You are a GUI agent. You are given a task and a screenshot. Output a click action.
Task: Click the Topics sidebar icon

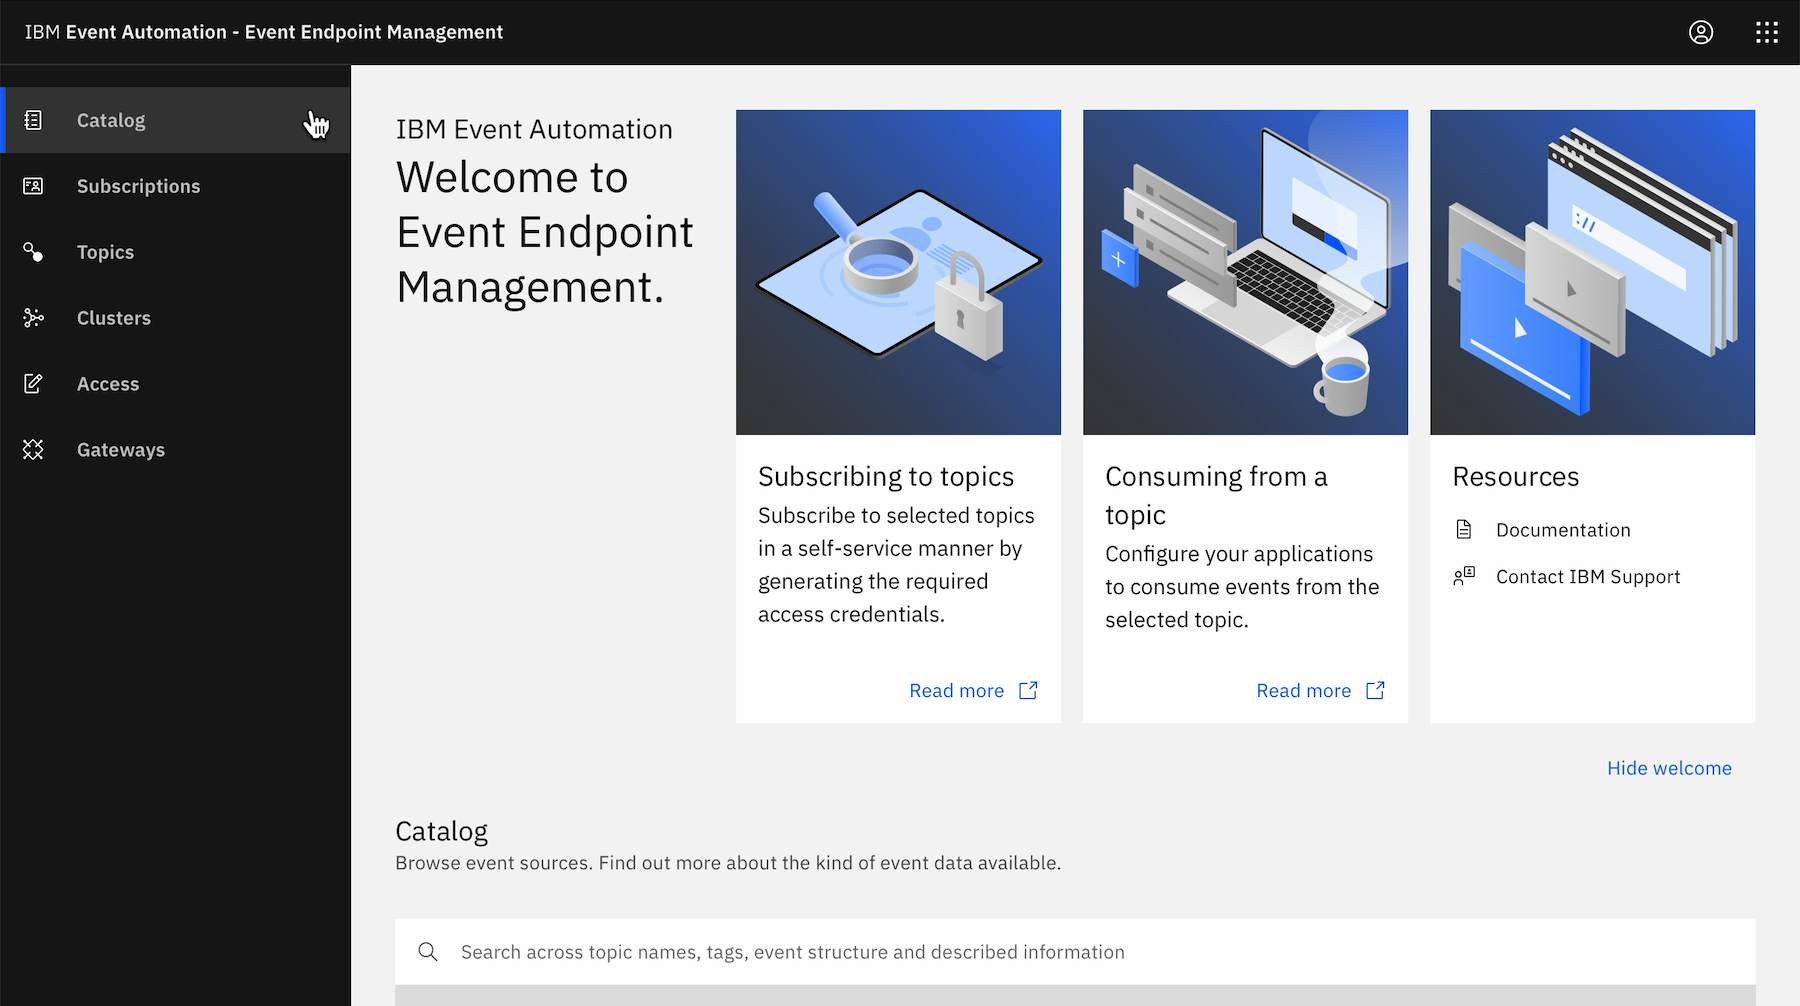tap(33, 252)
